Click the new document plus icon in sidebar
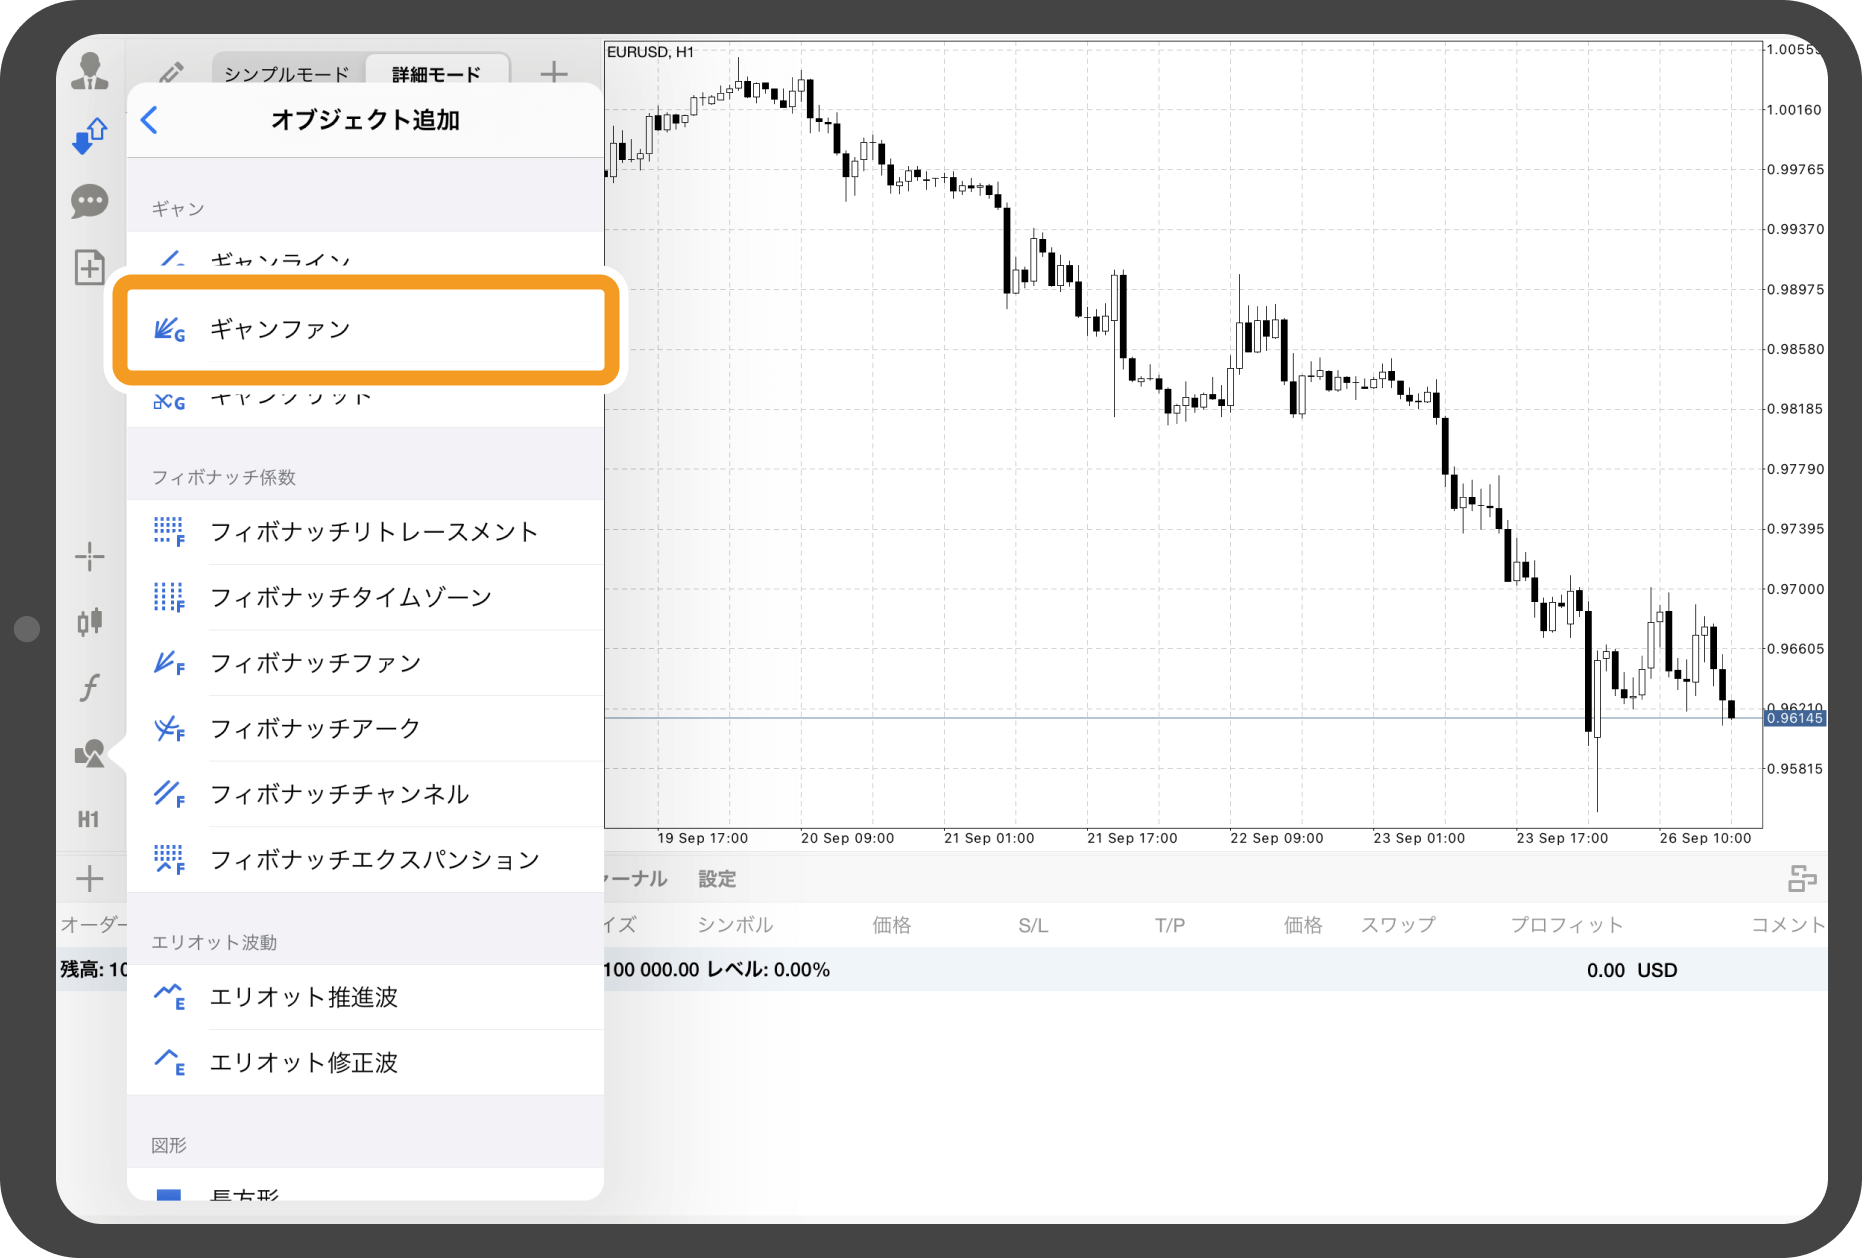Viewport: 1862px width, 1258px height. coord(90,267)
